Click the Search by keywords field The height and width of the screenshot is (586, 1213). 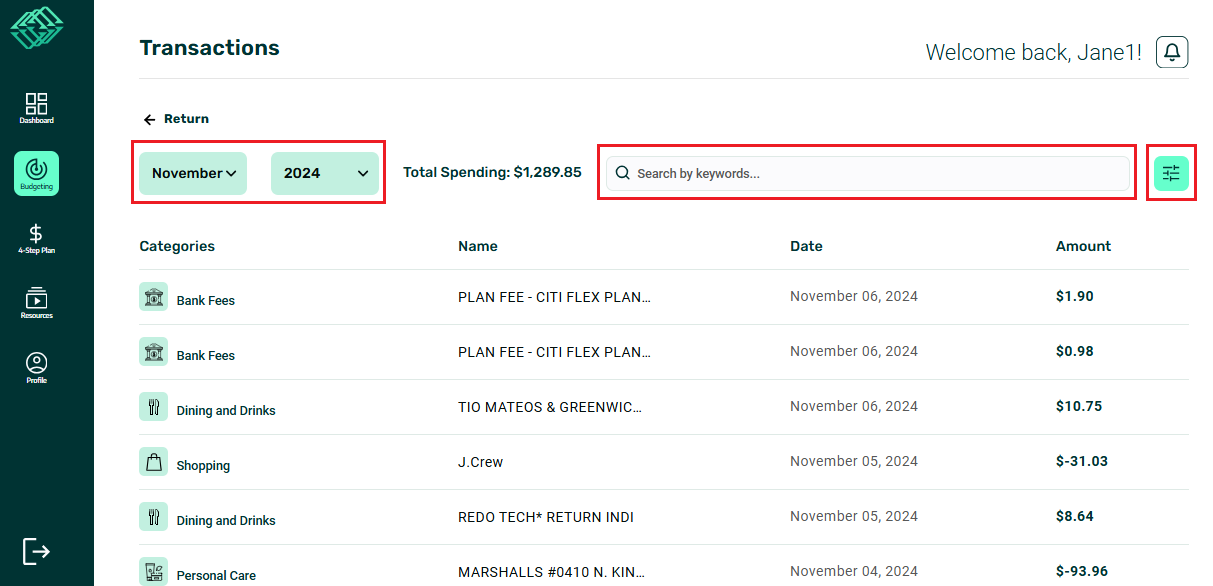tap(866, 172)
